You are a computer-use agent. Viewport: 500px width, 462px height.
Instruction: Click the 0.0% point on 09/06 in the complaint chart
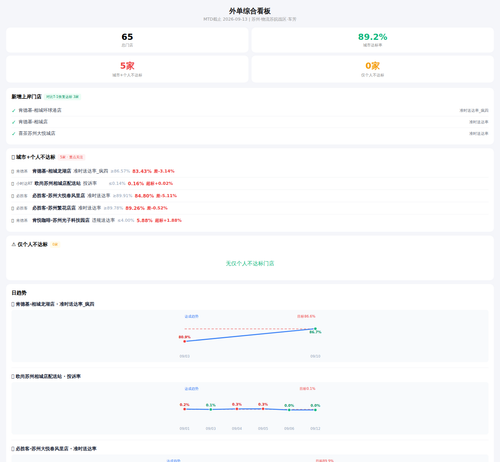289,410
